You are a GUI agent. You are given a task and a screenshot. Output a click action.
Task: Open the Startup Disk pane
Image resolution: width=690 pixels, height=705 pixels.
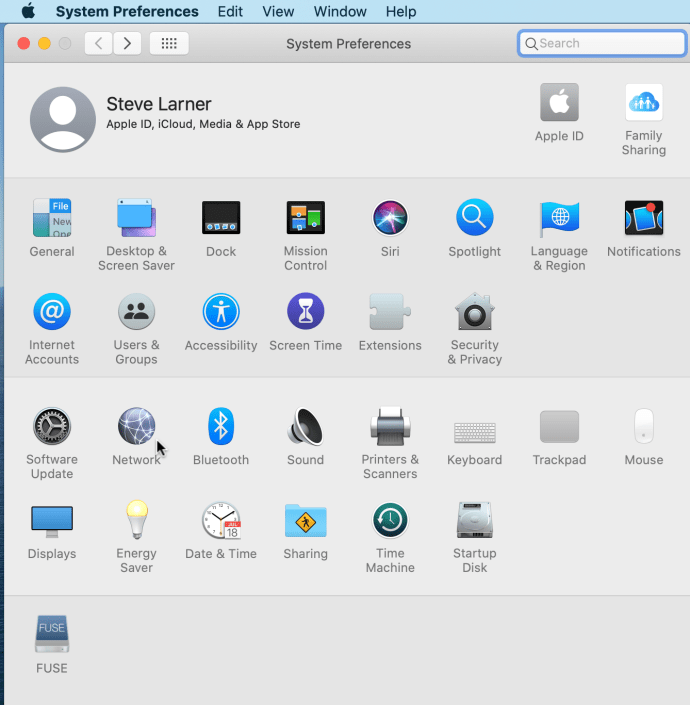coord(474,521)
